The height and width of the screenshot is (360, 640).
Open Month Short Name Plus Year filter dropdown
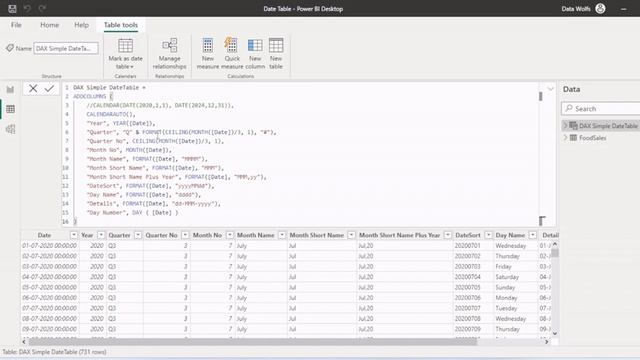click(x=448, y=235)
